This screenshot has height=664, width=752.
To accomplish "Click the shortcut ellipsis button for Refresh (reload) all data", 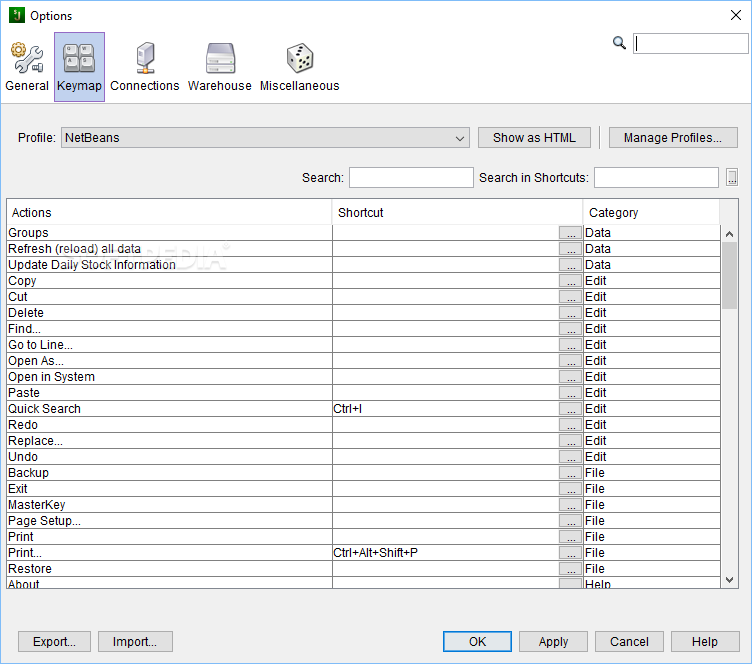I will tap(570, 249).
